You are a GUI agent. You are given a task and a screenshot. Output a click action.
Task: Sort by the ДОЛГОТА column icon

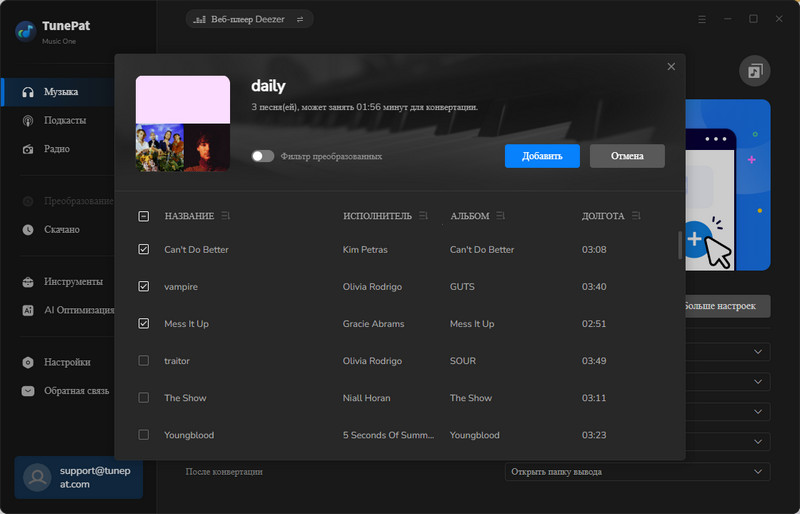[636, 216]
